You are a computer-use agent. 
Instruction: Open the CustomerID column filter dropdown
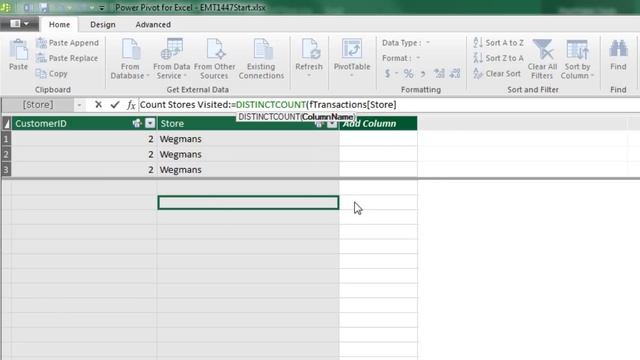tap(150, 123)
